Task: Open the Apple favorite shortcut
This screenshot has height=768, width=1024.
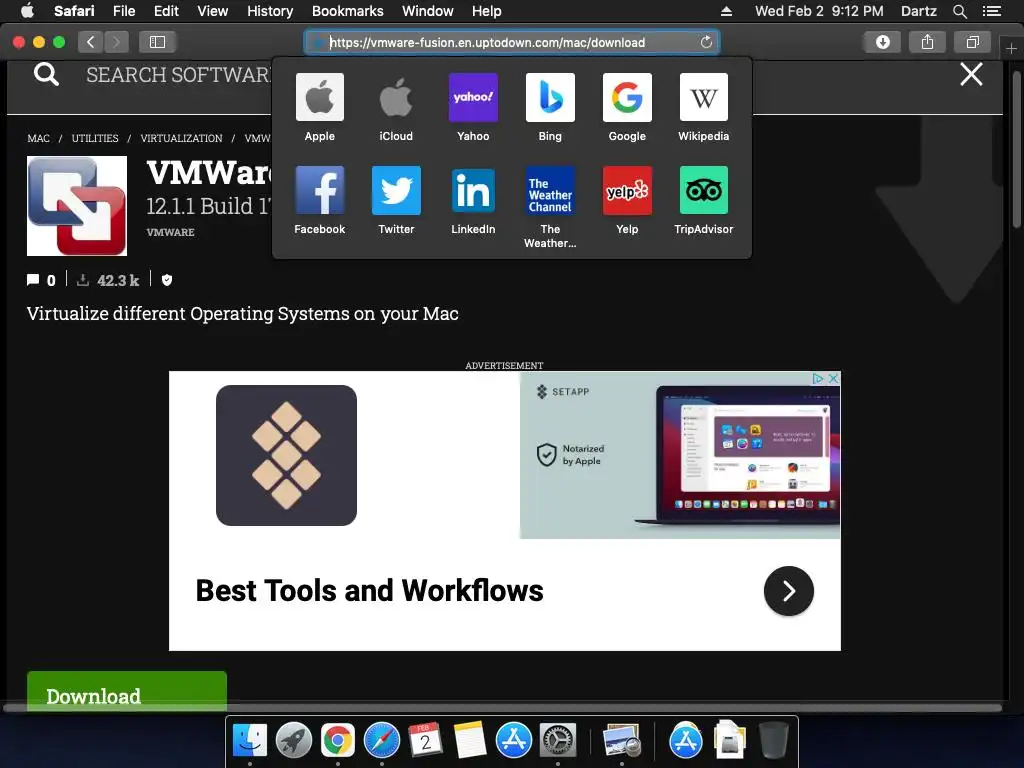Action: coord(319,108)
